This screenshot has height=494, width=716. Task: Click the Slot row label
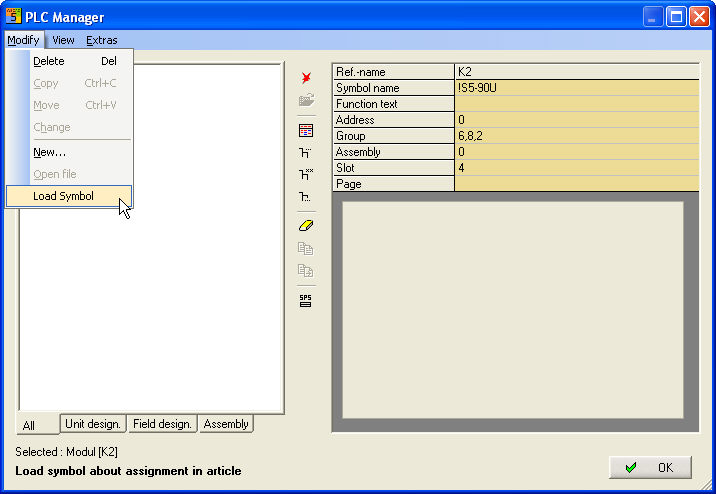[x=393, y=168]
